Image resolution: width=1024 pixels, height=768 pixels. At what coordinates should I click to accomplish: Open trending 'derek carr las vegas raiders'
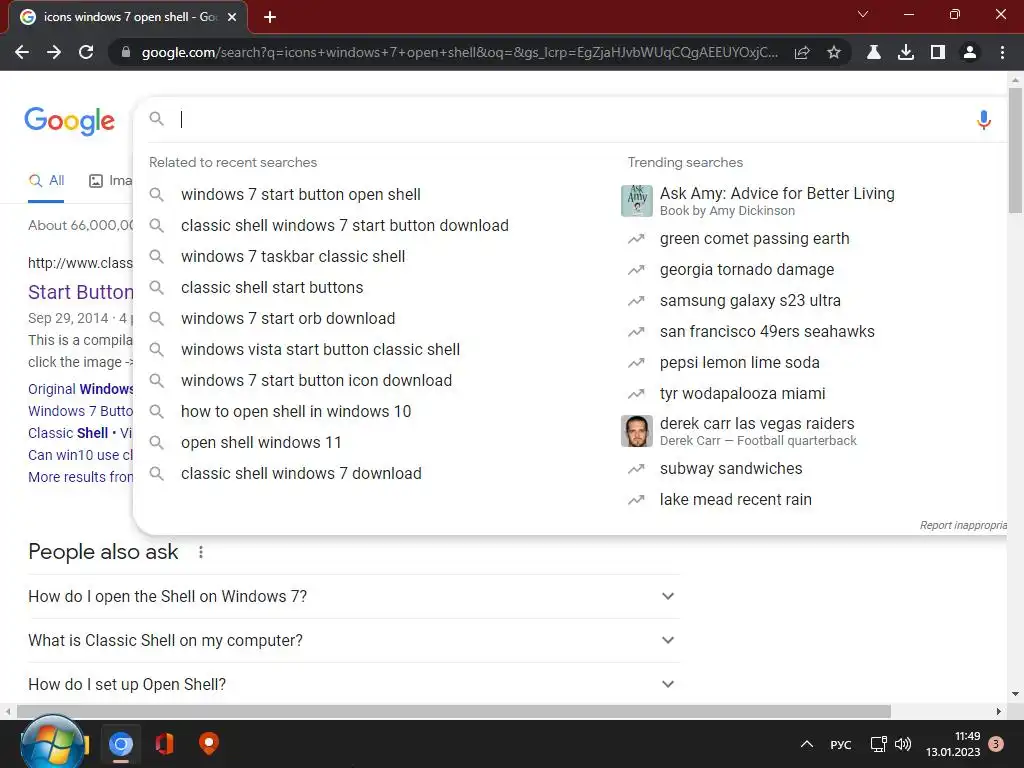tap(757, 423)
